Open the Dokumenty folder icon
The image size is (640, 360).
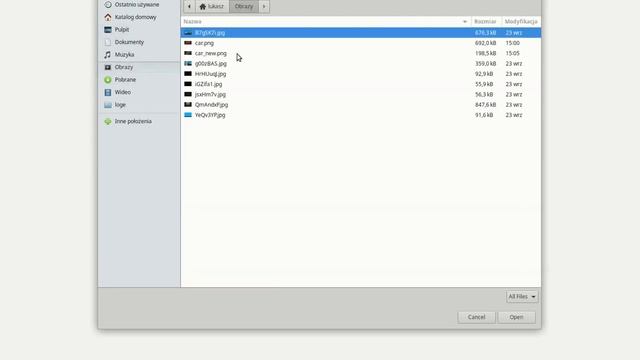click(x=108, y=42)
